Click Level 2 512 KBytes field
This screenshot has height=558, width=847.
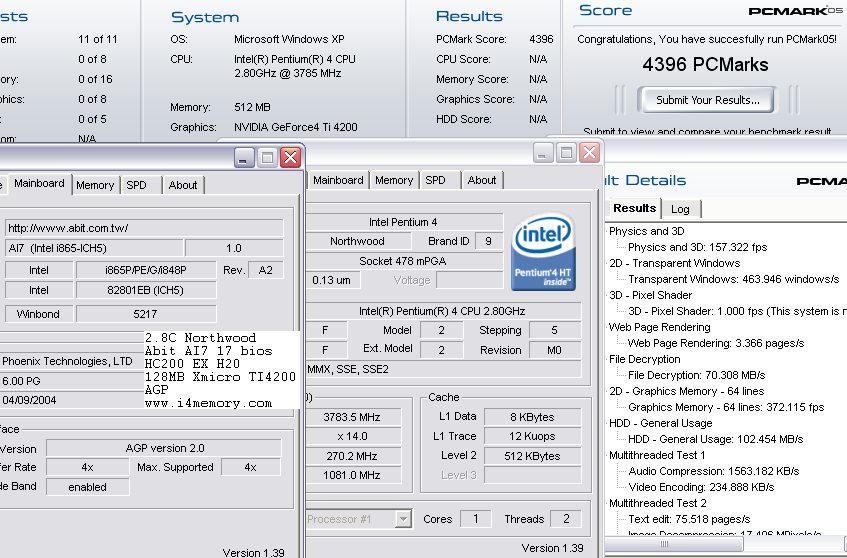(532, 456)
